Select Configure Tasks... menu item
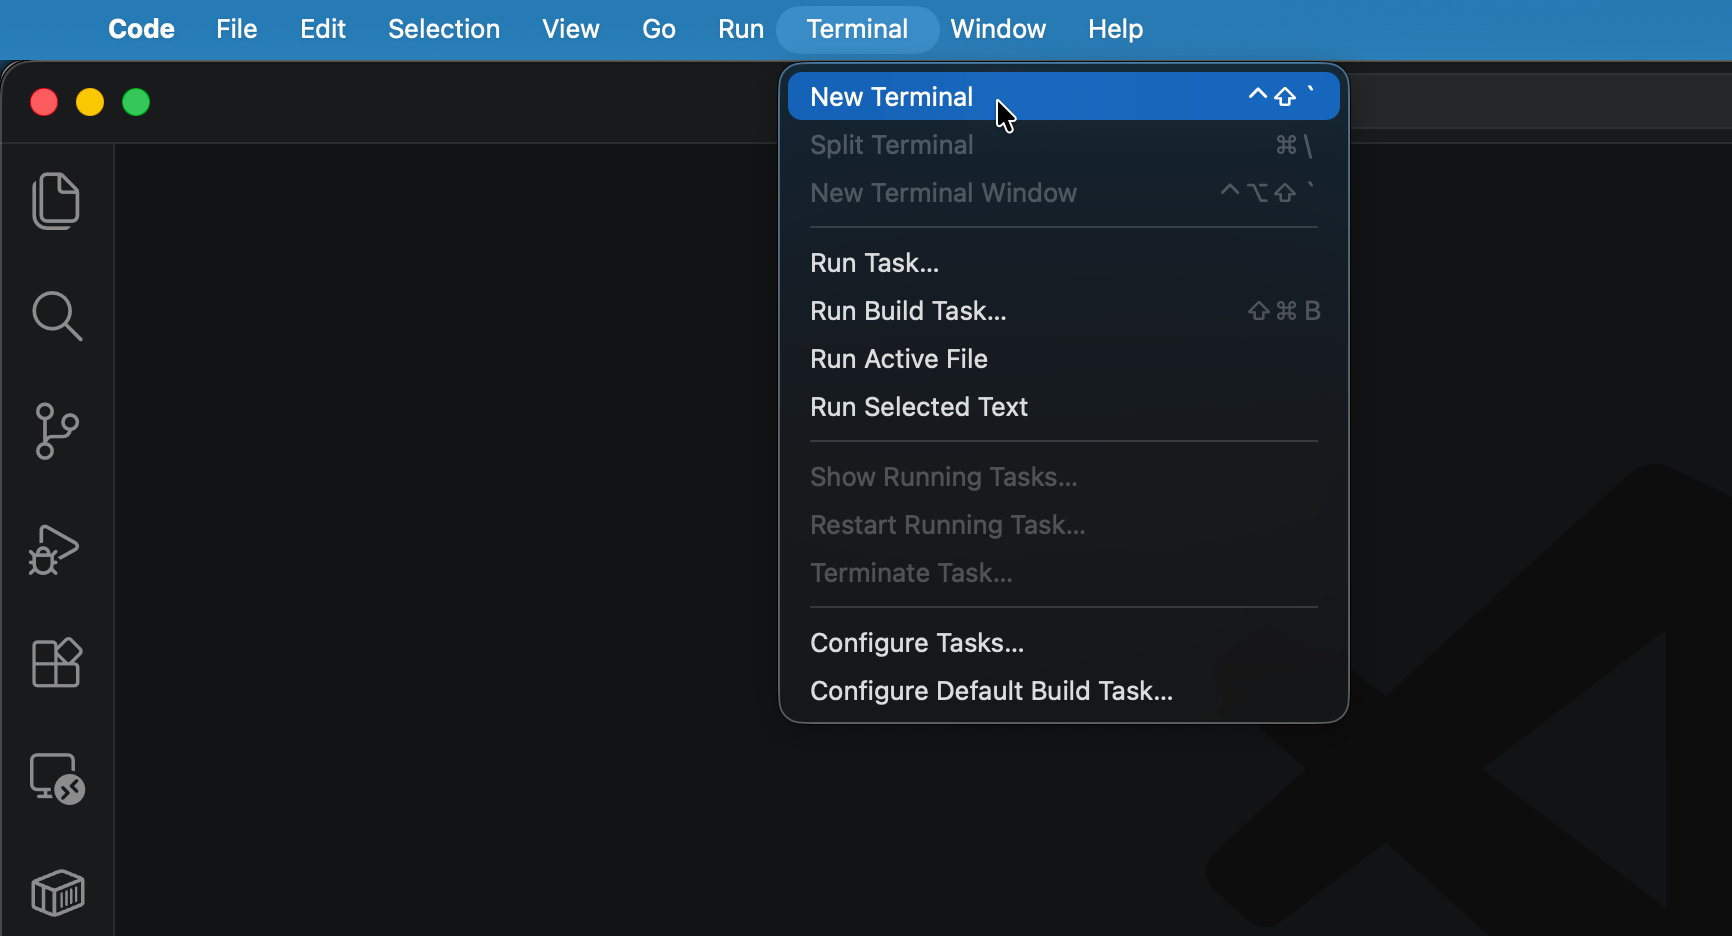The height and width of the screenshot is (936, 1732). [x=1064, y=643]
